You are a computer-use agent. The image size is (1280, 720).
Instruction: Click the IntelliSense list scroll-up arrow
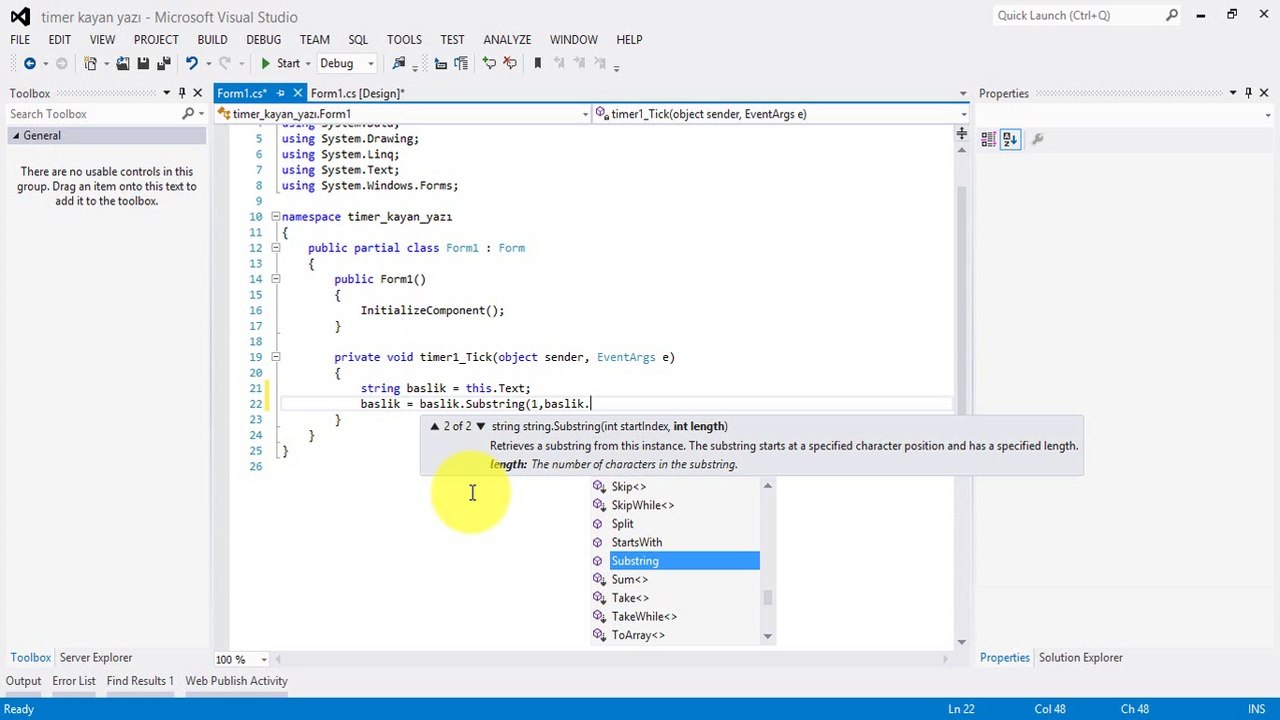coord(768,486)
